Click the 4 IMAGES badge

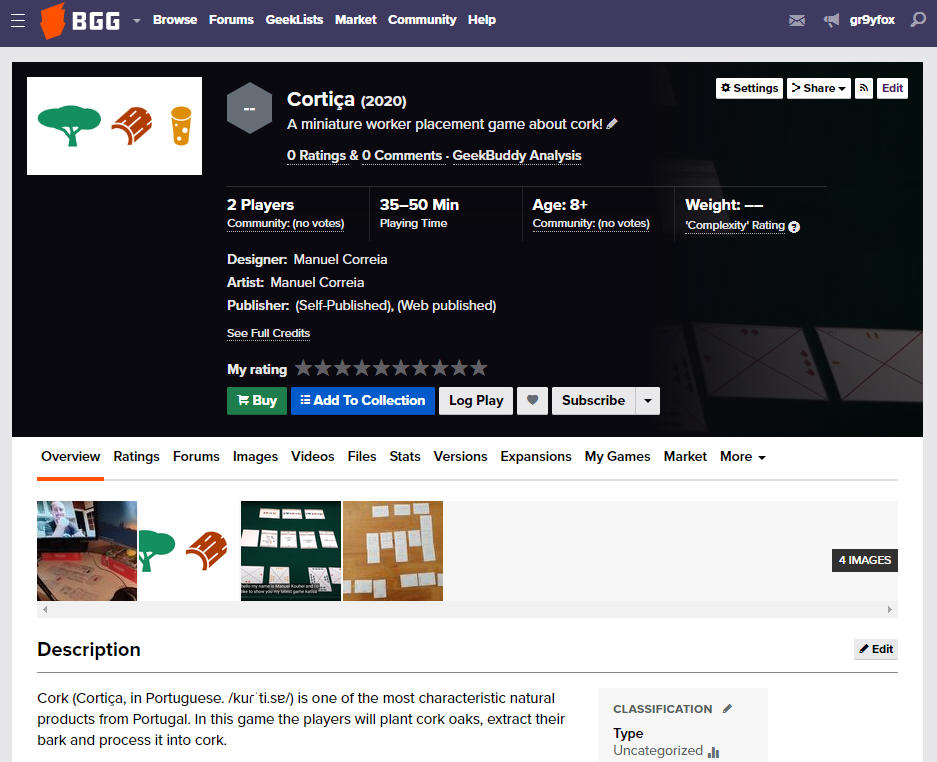865,560
